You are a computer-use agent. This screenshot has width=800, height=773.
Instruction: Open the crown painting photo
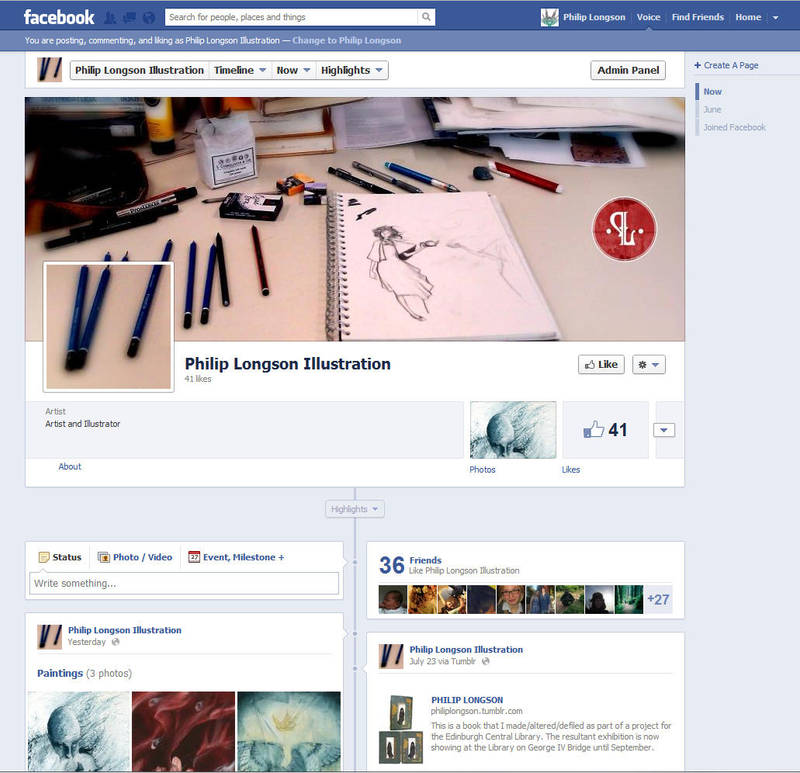289,731
